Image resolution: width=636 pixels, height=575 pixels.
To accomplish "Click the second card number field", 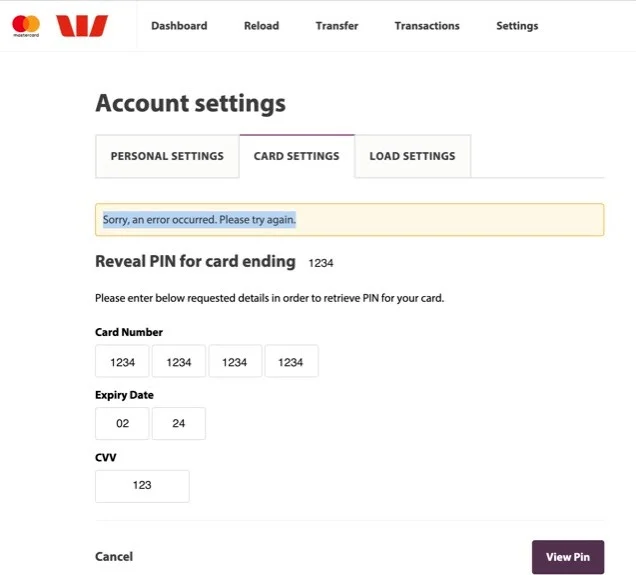I will click(178, 362).
